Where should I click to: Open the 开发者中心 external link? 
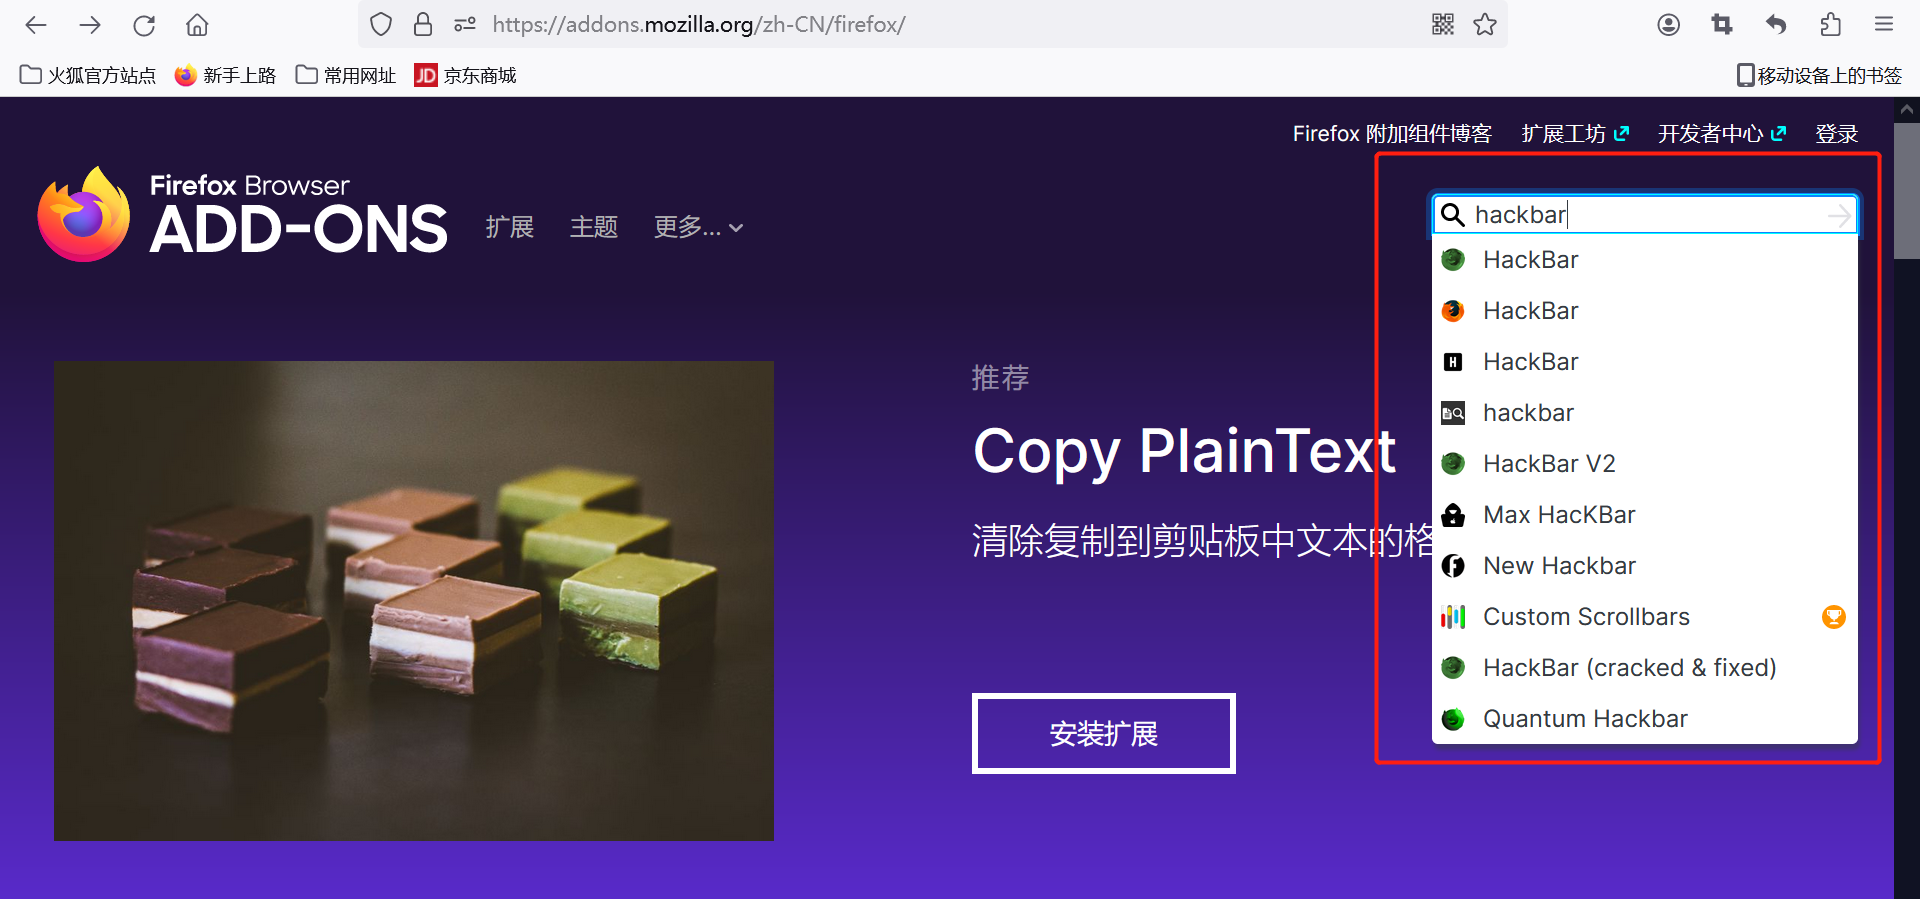click(x=1722, y=134)
